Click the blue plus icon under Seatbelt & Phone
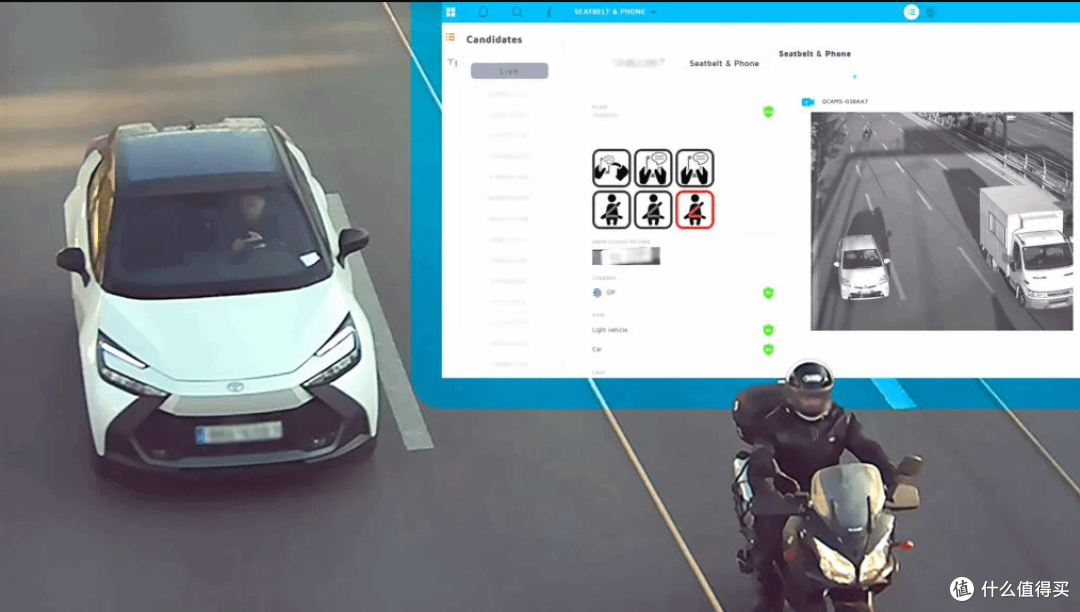This screenshot has width=1080, height=612. click(x=855, y=76)
